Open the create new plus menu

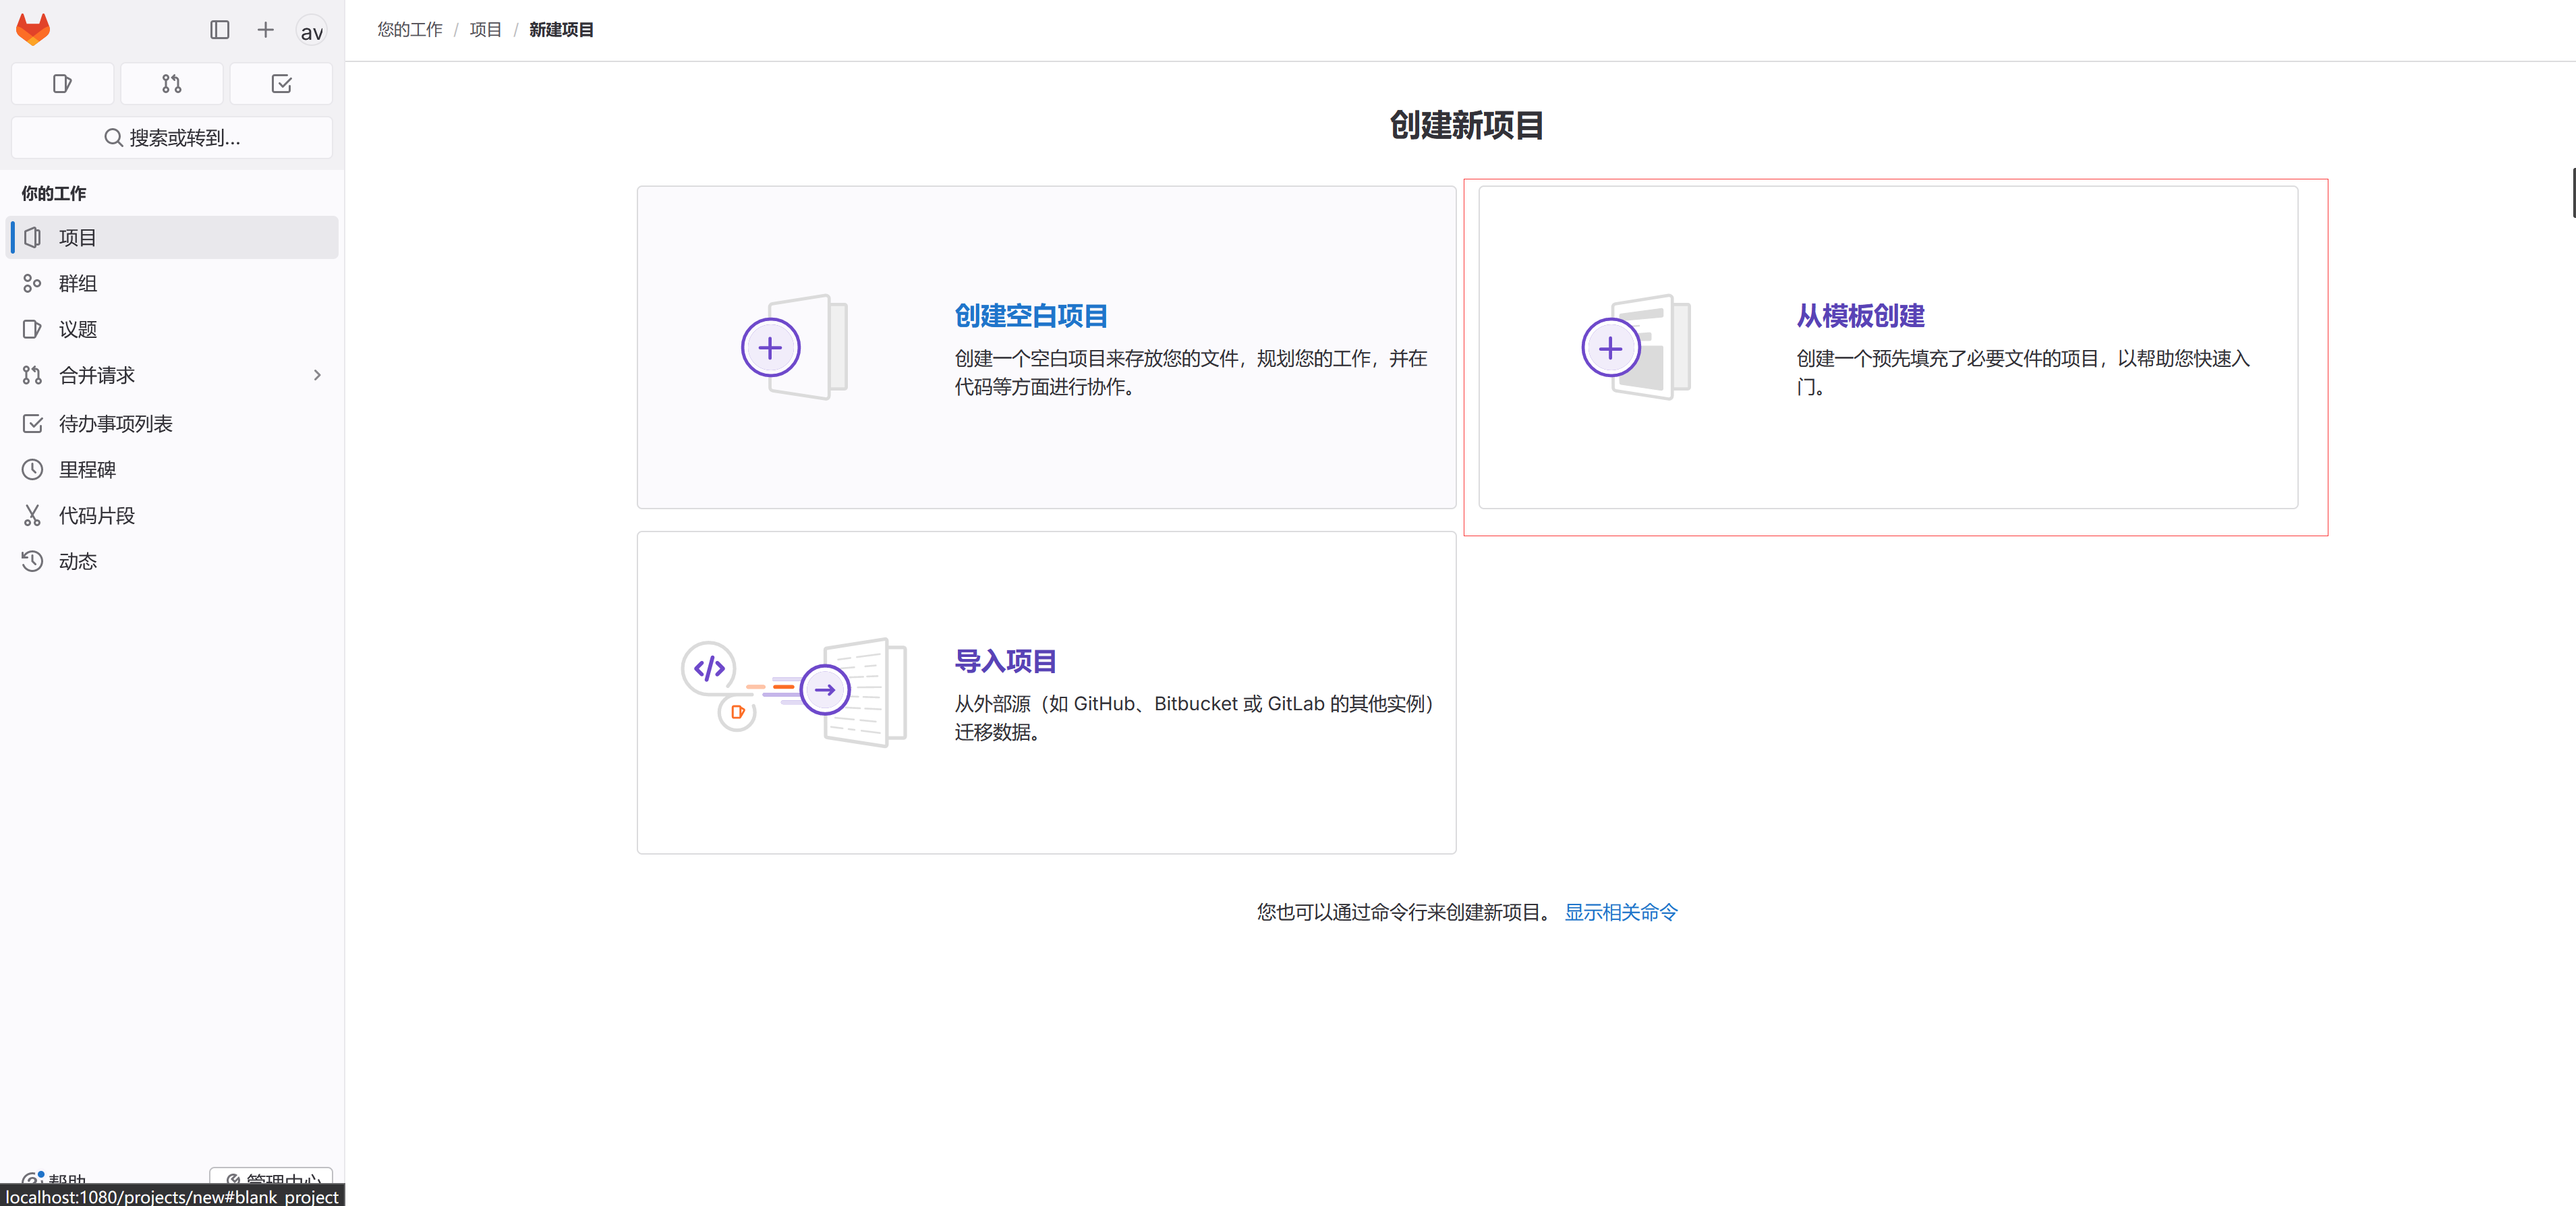pos(265,30)
